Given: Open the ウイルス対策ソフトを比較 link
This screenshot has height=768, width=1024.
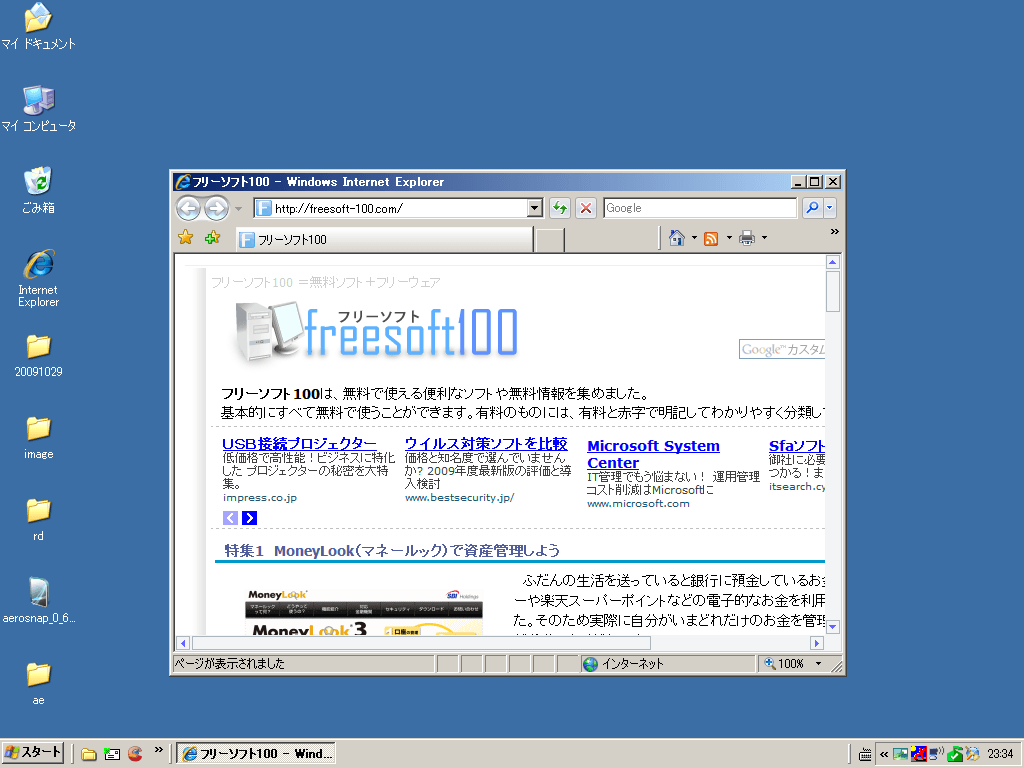Looking at the screenshot, I should point(486,444).
